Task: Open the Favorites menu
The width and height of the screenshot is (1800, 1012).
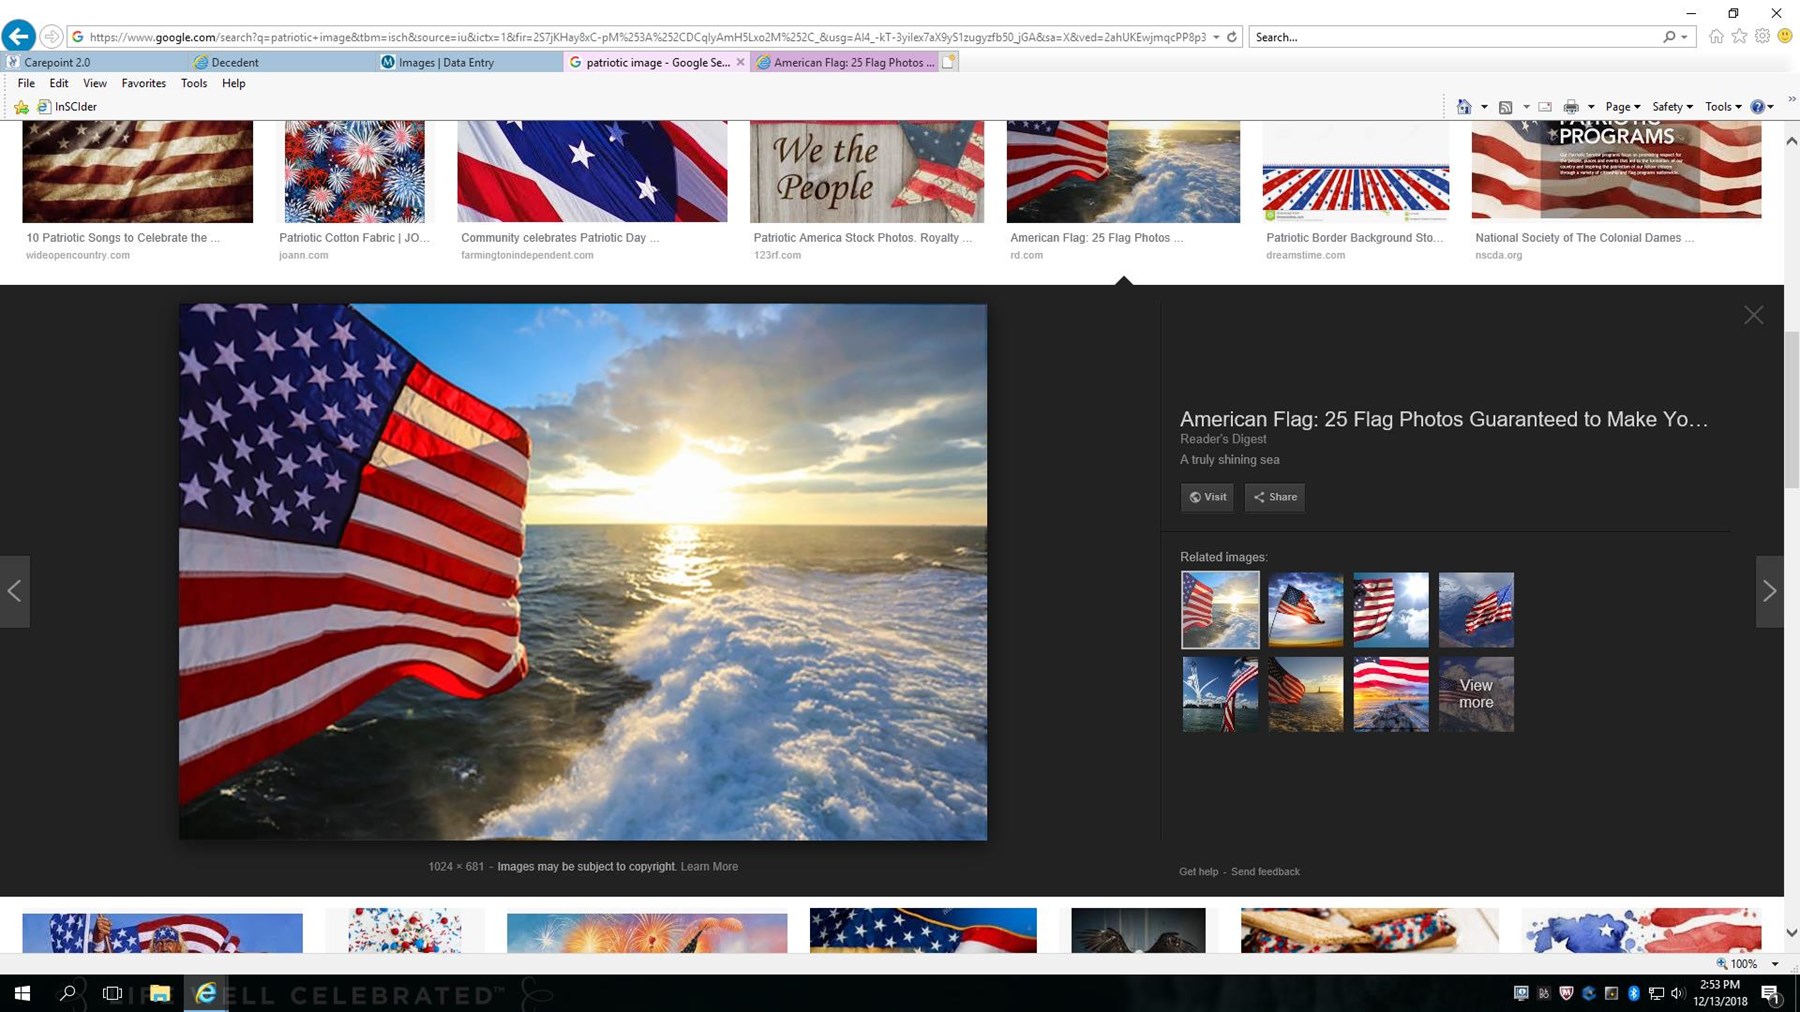Action: click(143, 83)
